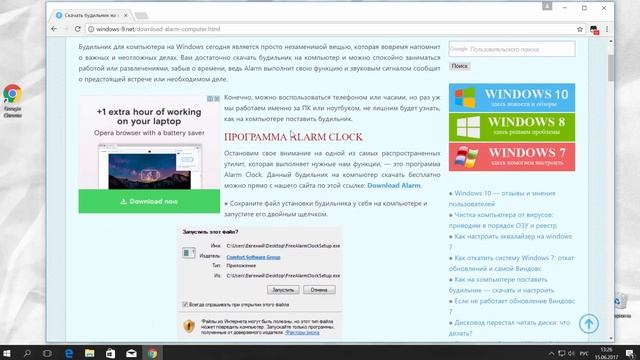Click the network icon in the tray

point(562,353)
